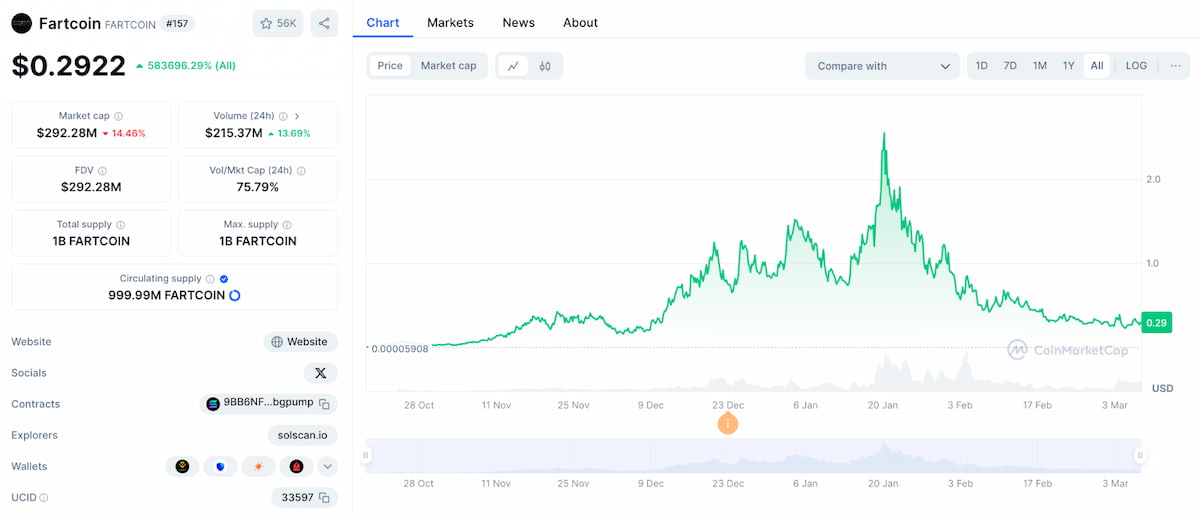Click the mini chart range navigator
This screenshot has height=515, width=1200.
(752, 455)
